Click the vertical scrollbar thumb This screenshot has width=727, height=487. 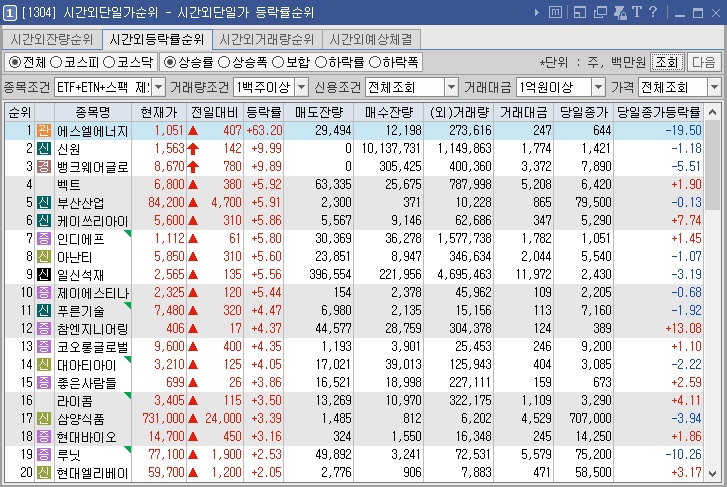[713, 165]
